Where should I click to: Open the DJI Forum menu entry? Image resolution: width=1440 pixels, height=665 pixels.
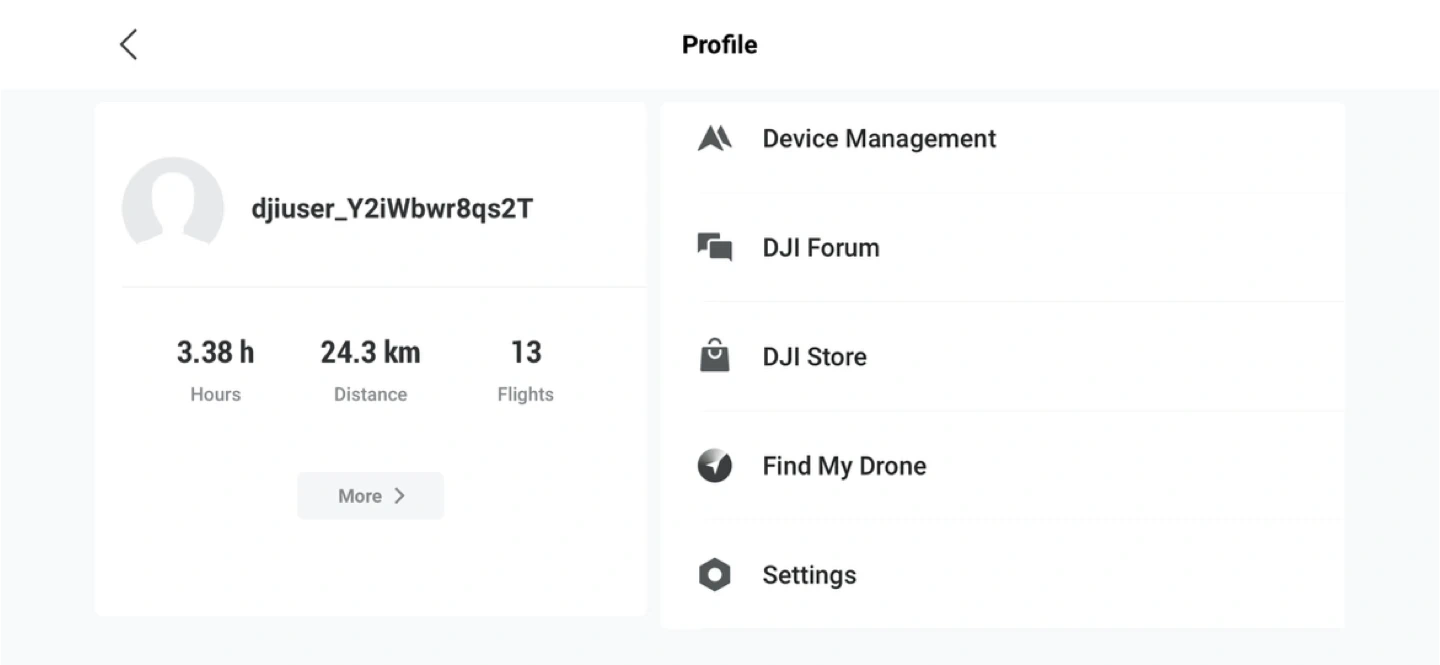tap(821, 247)
